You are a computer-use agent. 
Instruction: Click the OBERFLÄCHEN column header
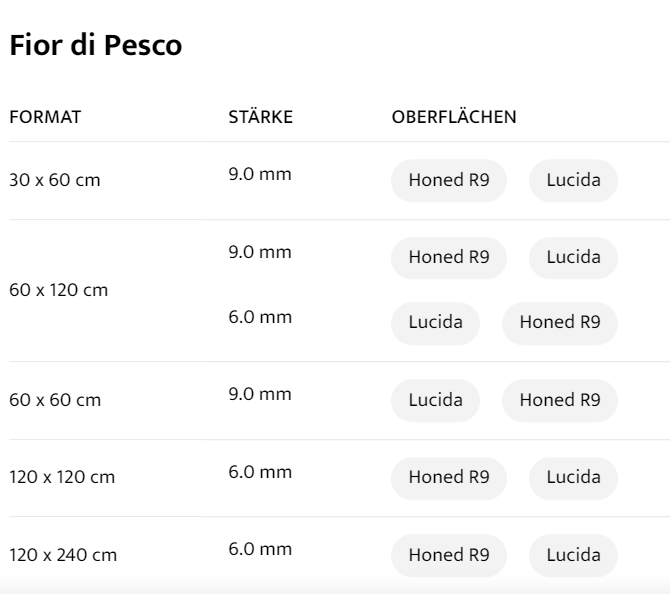pos(454,117)
